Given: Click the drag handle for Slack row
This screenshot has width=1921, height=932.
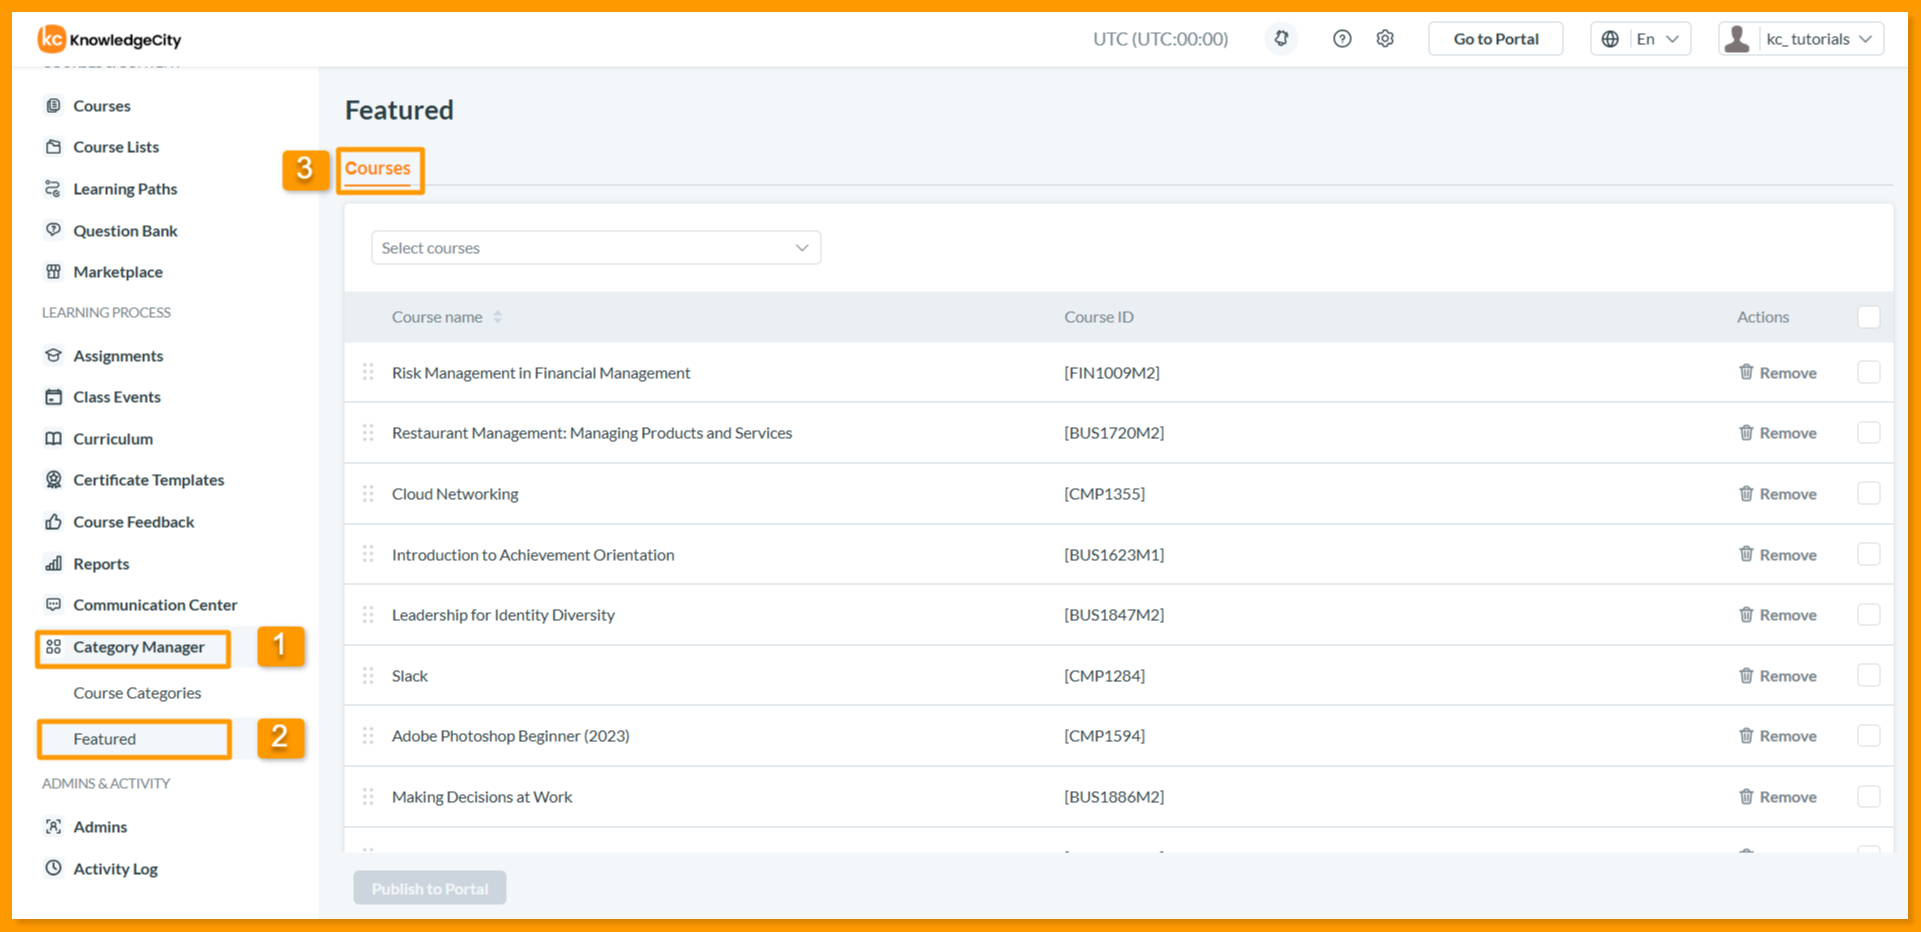Looking at the screenshot, I should (368, 676).
